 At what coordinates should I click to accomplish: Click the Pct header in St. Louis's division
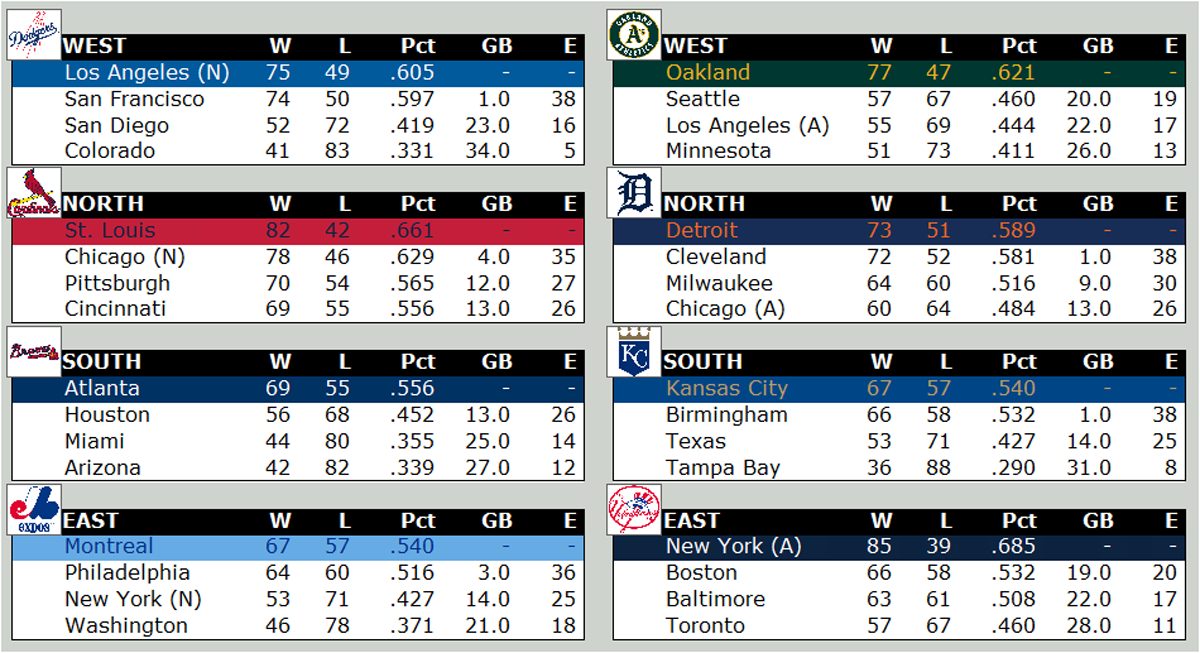point(417,204)
